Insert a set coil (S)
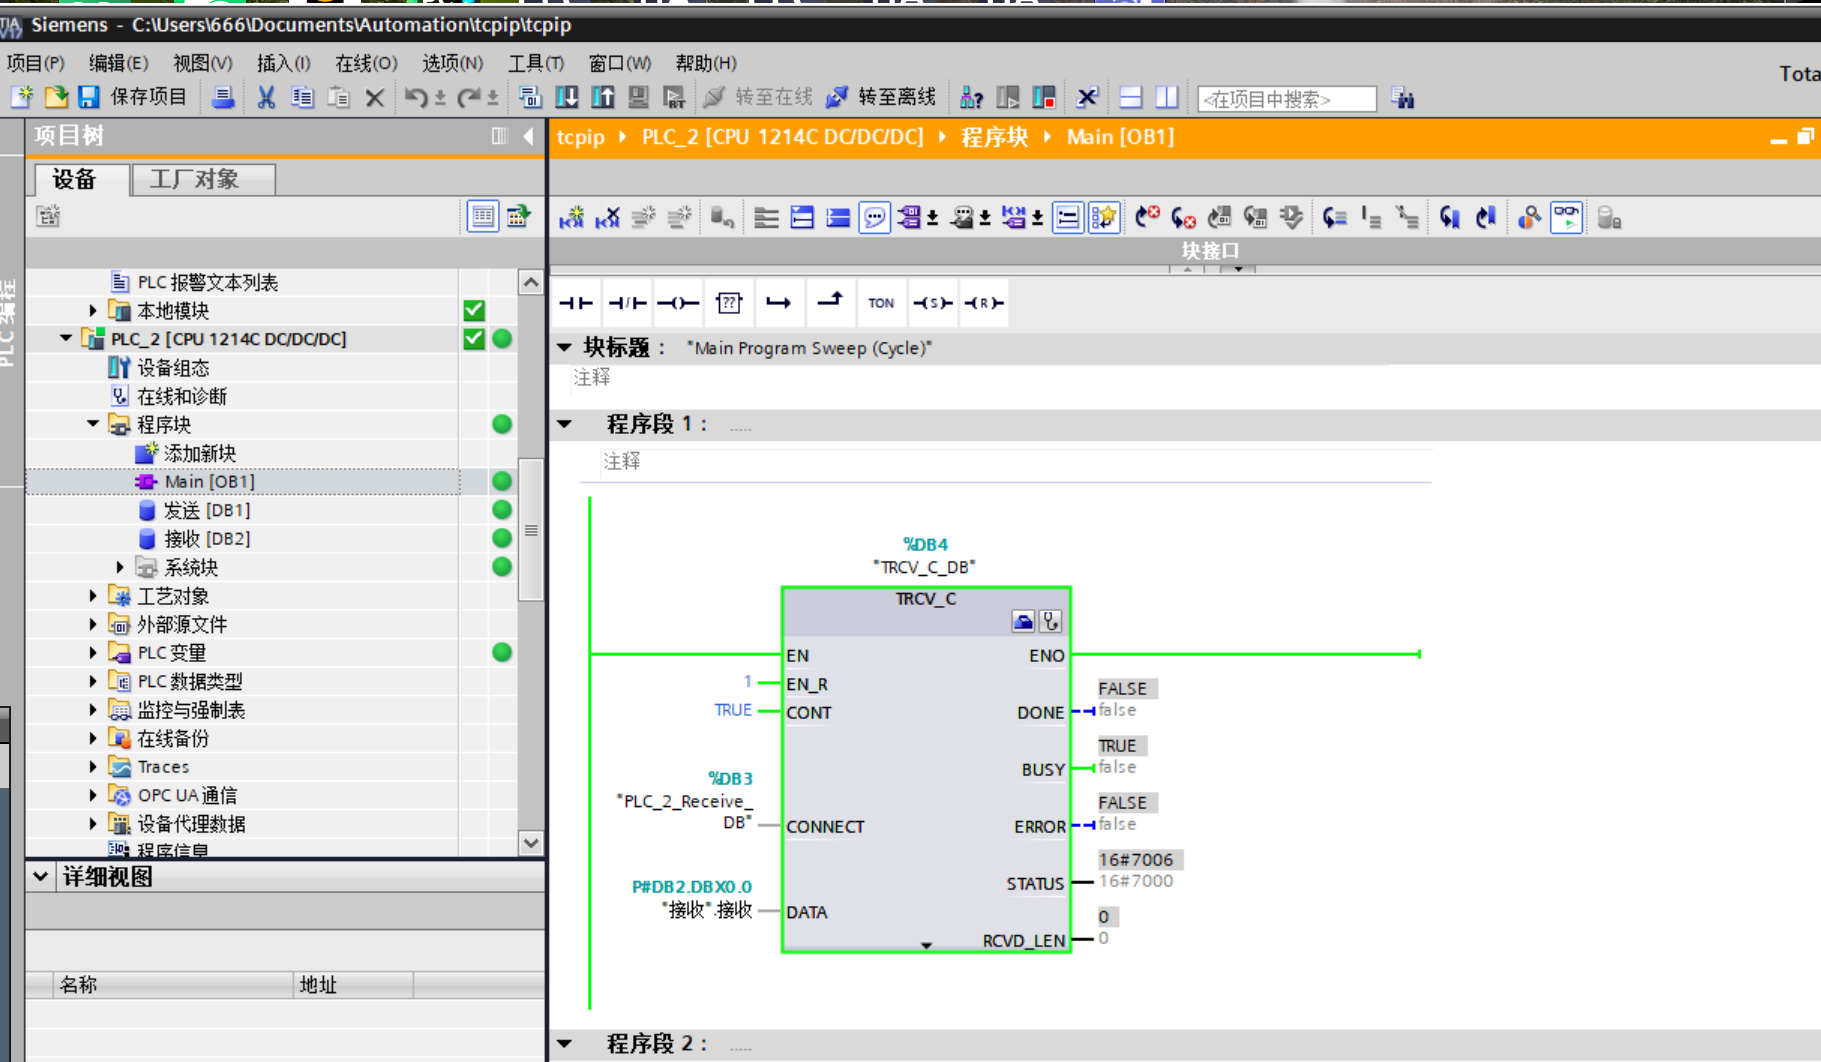 tap(932, 303)
